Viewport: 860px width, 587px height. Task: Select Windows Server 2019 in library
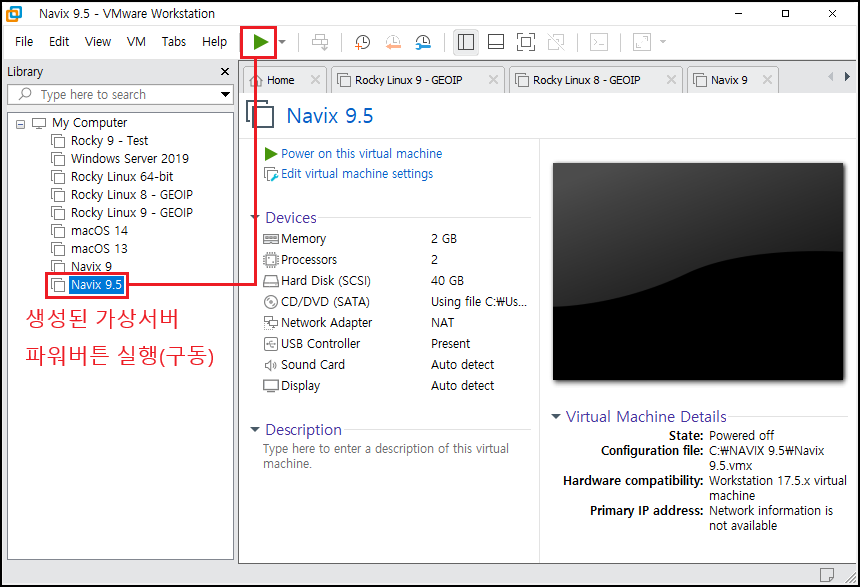129,159
